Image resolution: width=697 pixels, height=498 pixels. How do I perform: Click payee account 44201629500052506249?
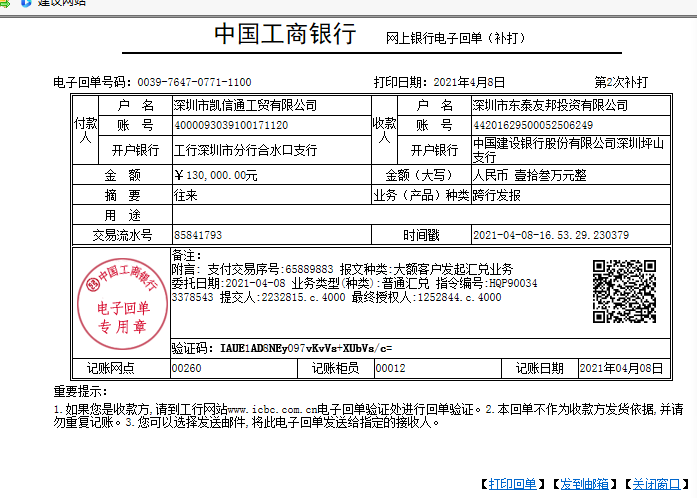[x=533, y=125]
